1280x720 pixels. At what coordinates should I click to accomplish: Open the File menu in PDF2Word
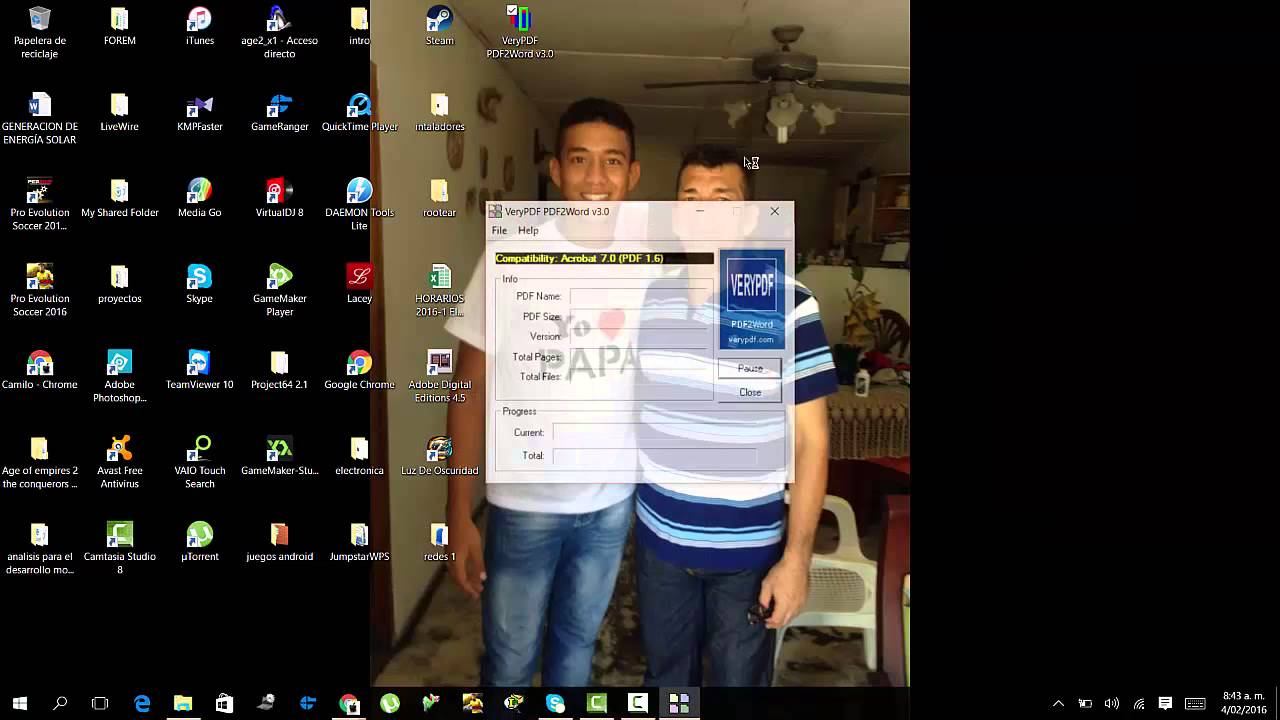499,231
